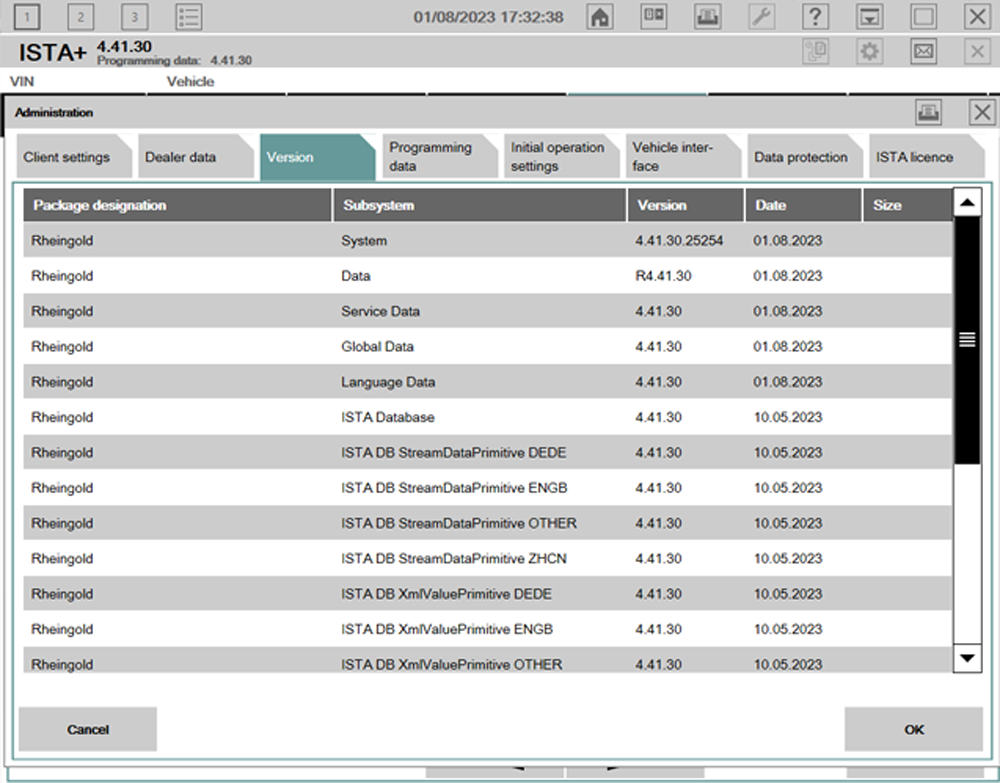Click version R4.41.30 cell
Screen dimensions: 1000x783
pos(663,276)
